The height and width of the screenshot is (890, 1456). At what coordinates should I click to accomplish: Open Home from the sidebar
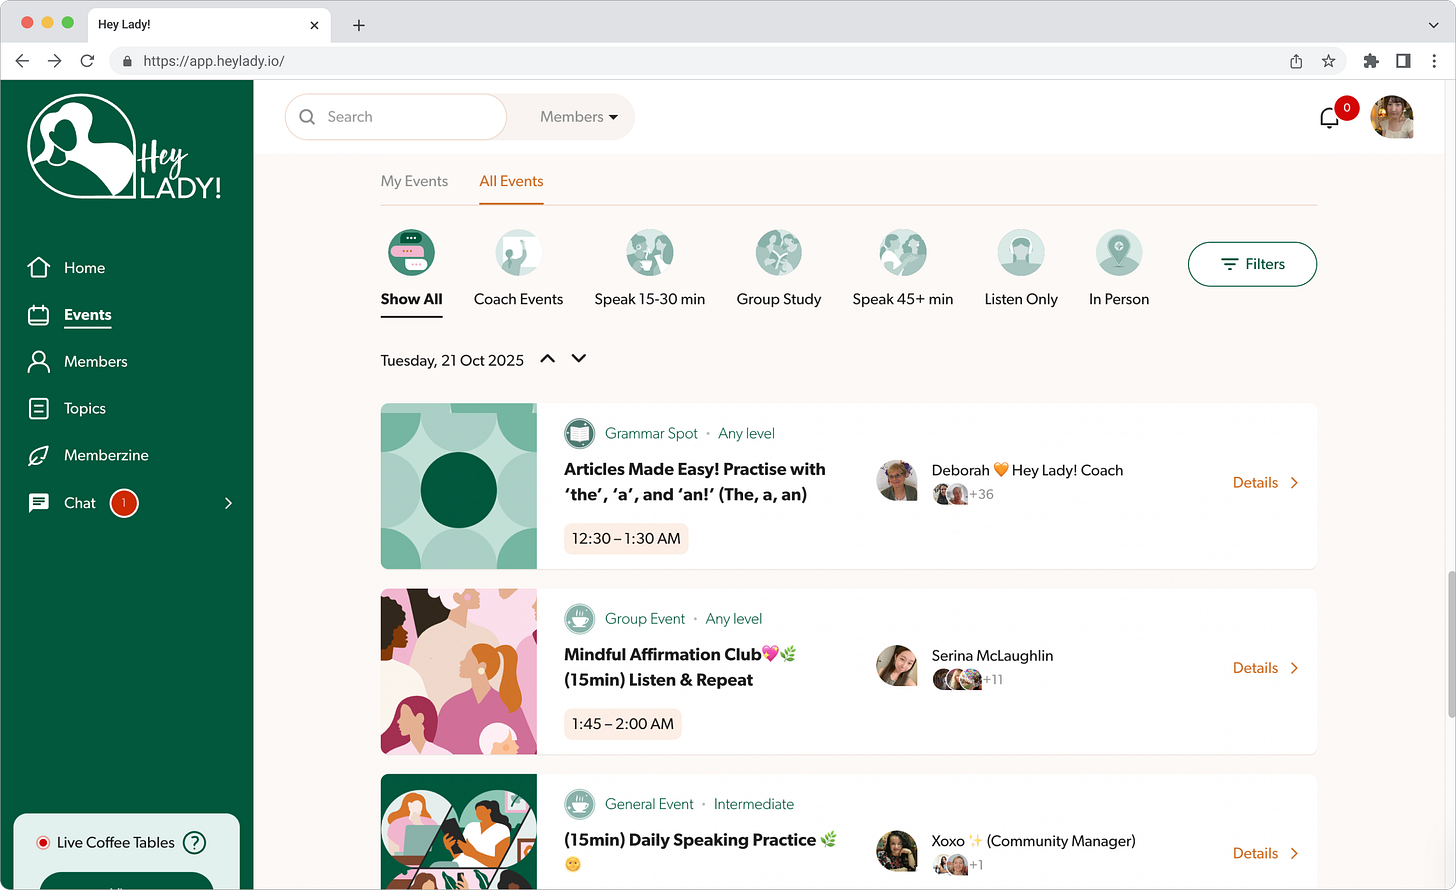tap(66, 268)
